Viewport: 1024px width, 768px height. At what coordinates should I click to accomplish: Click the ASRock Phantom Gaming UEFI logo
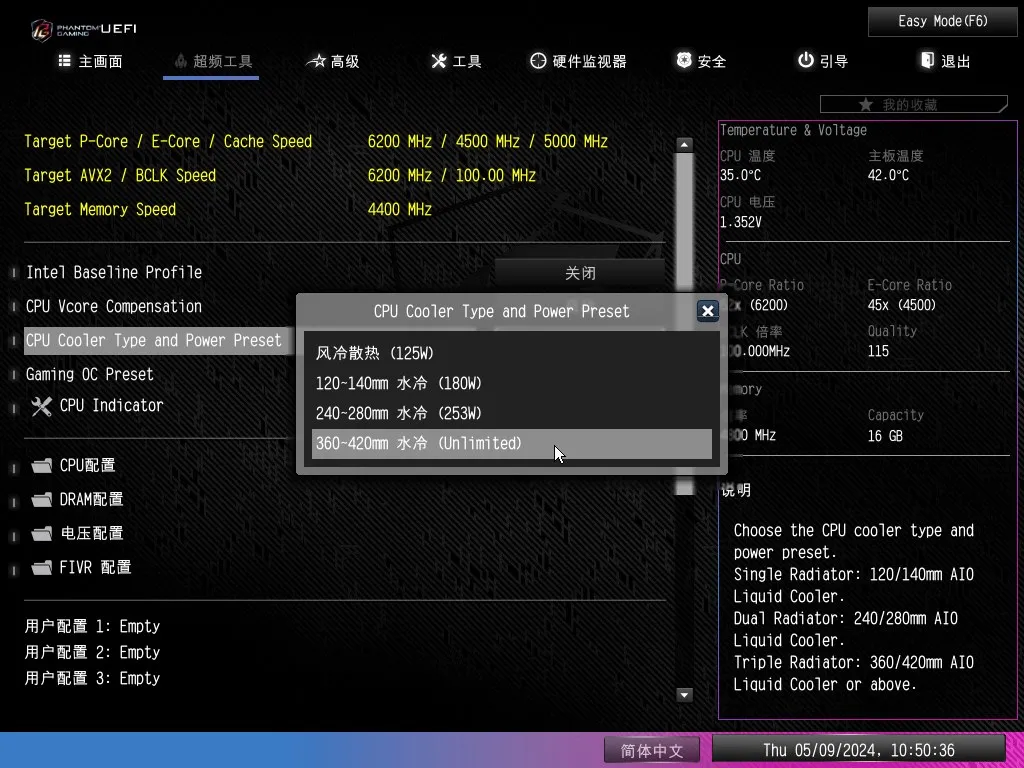84,29
